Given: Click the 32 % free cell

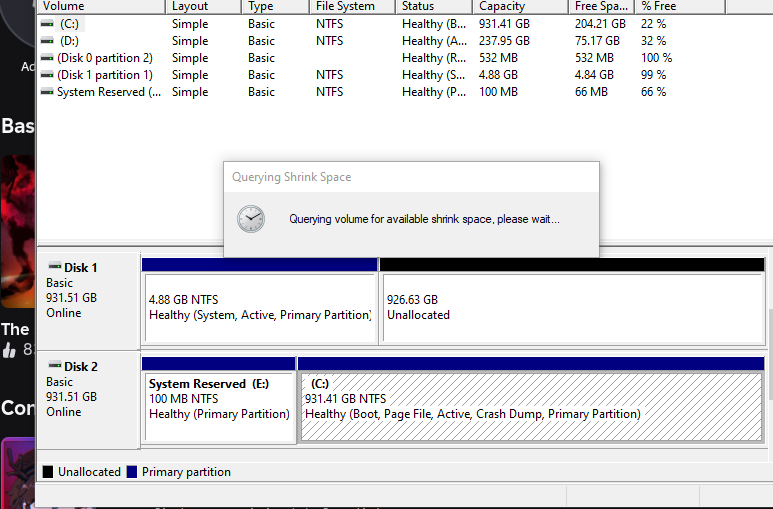Looking at the screenshot, I should 653,40.
